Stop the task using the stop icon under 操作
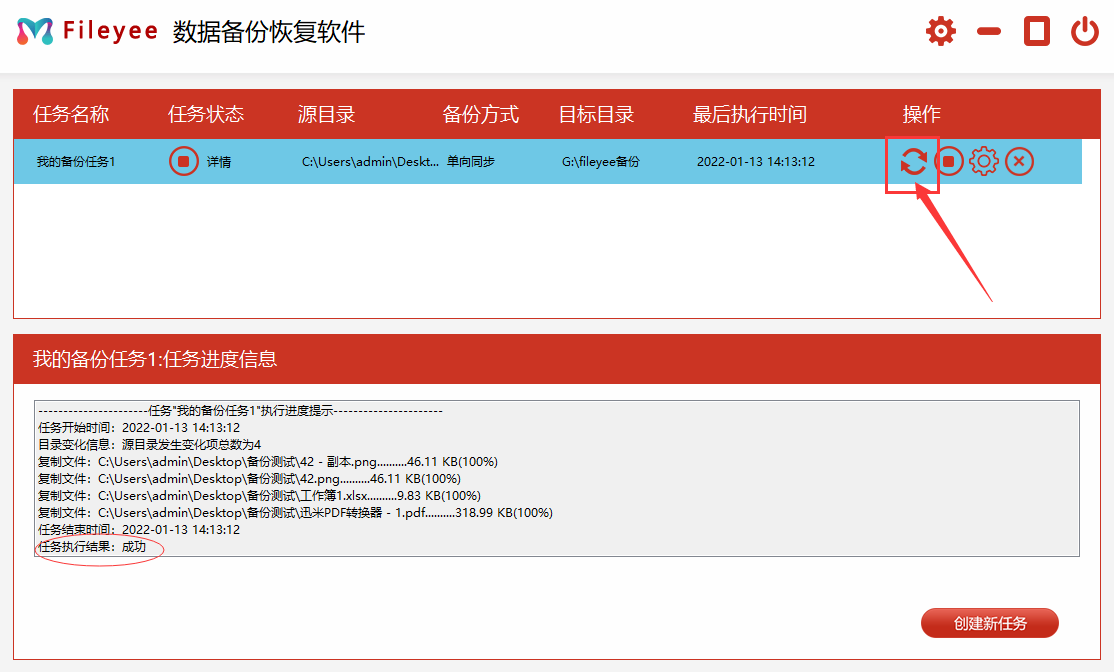The image size is (1114, 672). point(949,161)
